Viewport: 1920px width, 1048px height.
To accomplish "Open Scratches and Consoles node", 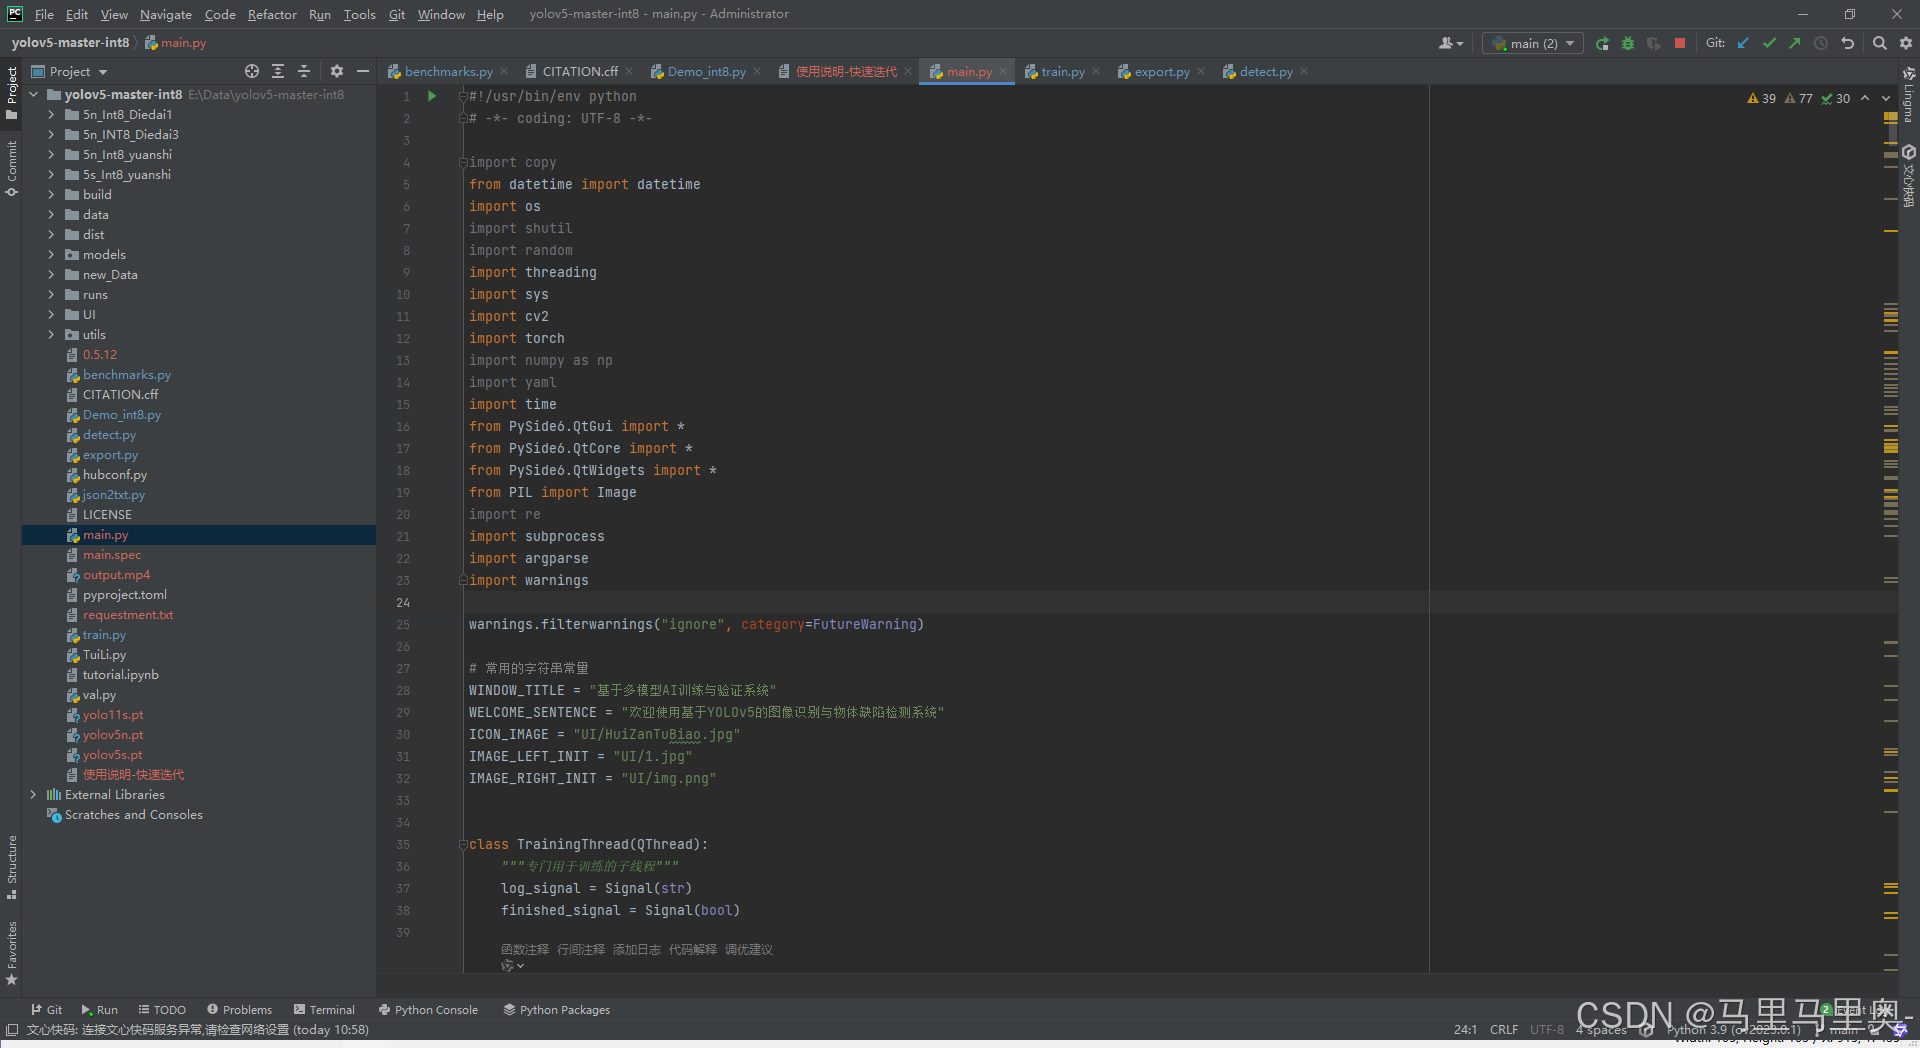I will [133, 814].
